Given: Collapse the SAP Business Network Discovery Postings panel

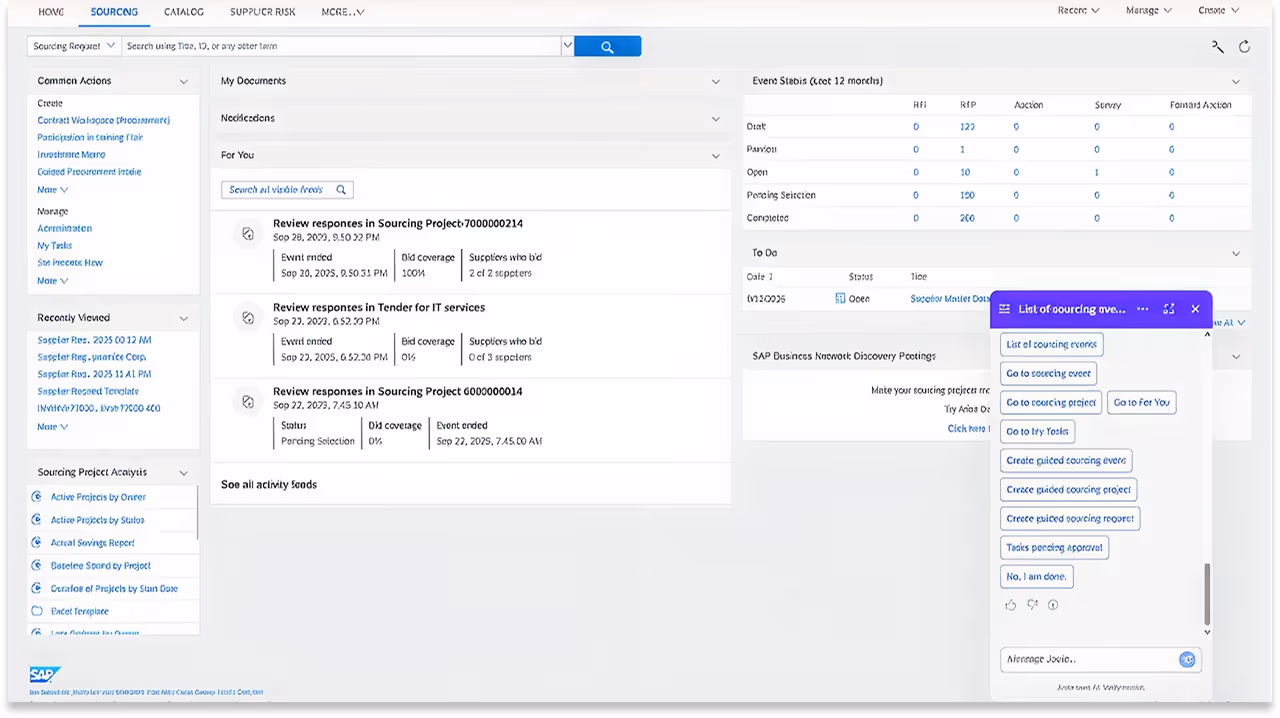Looking at the screenshot, I should point(1236,357).
